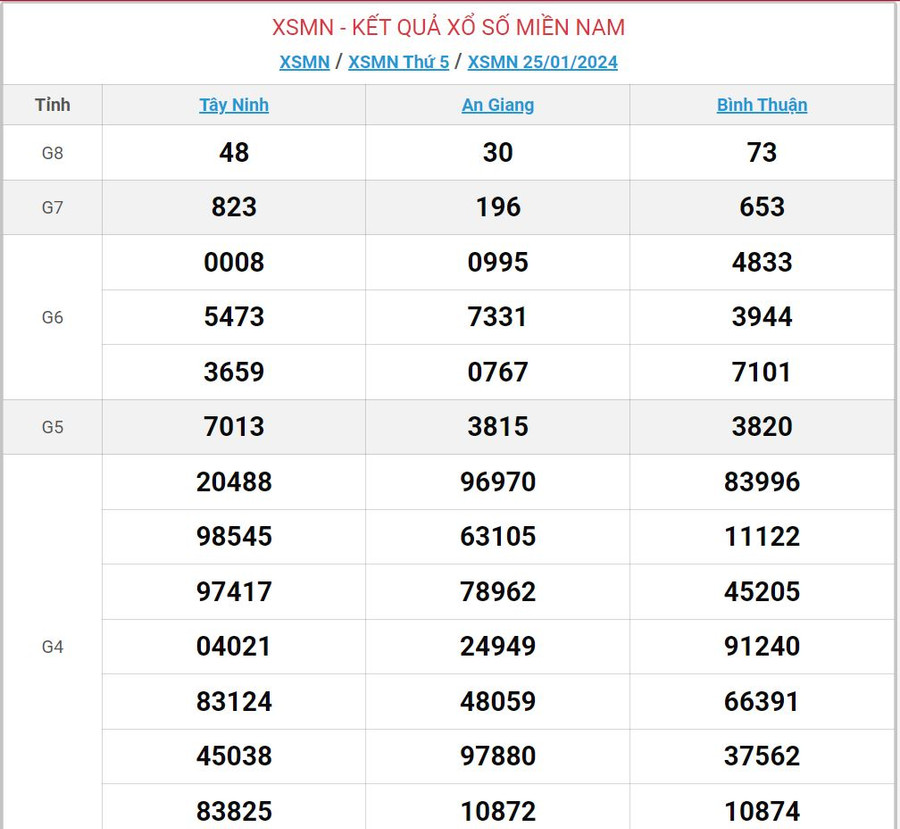The height and width of the screenshot is (829, 900).
Task: Select the G5 row label
Action: pos(52,427)
